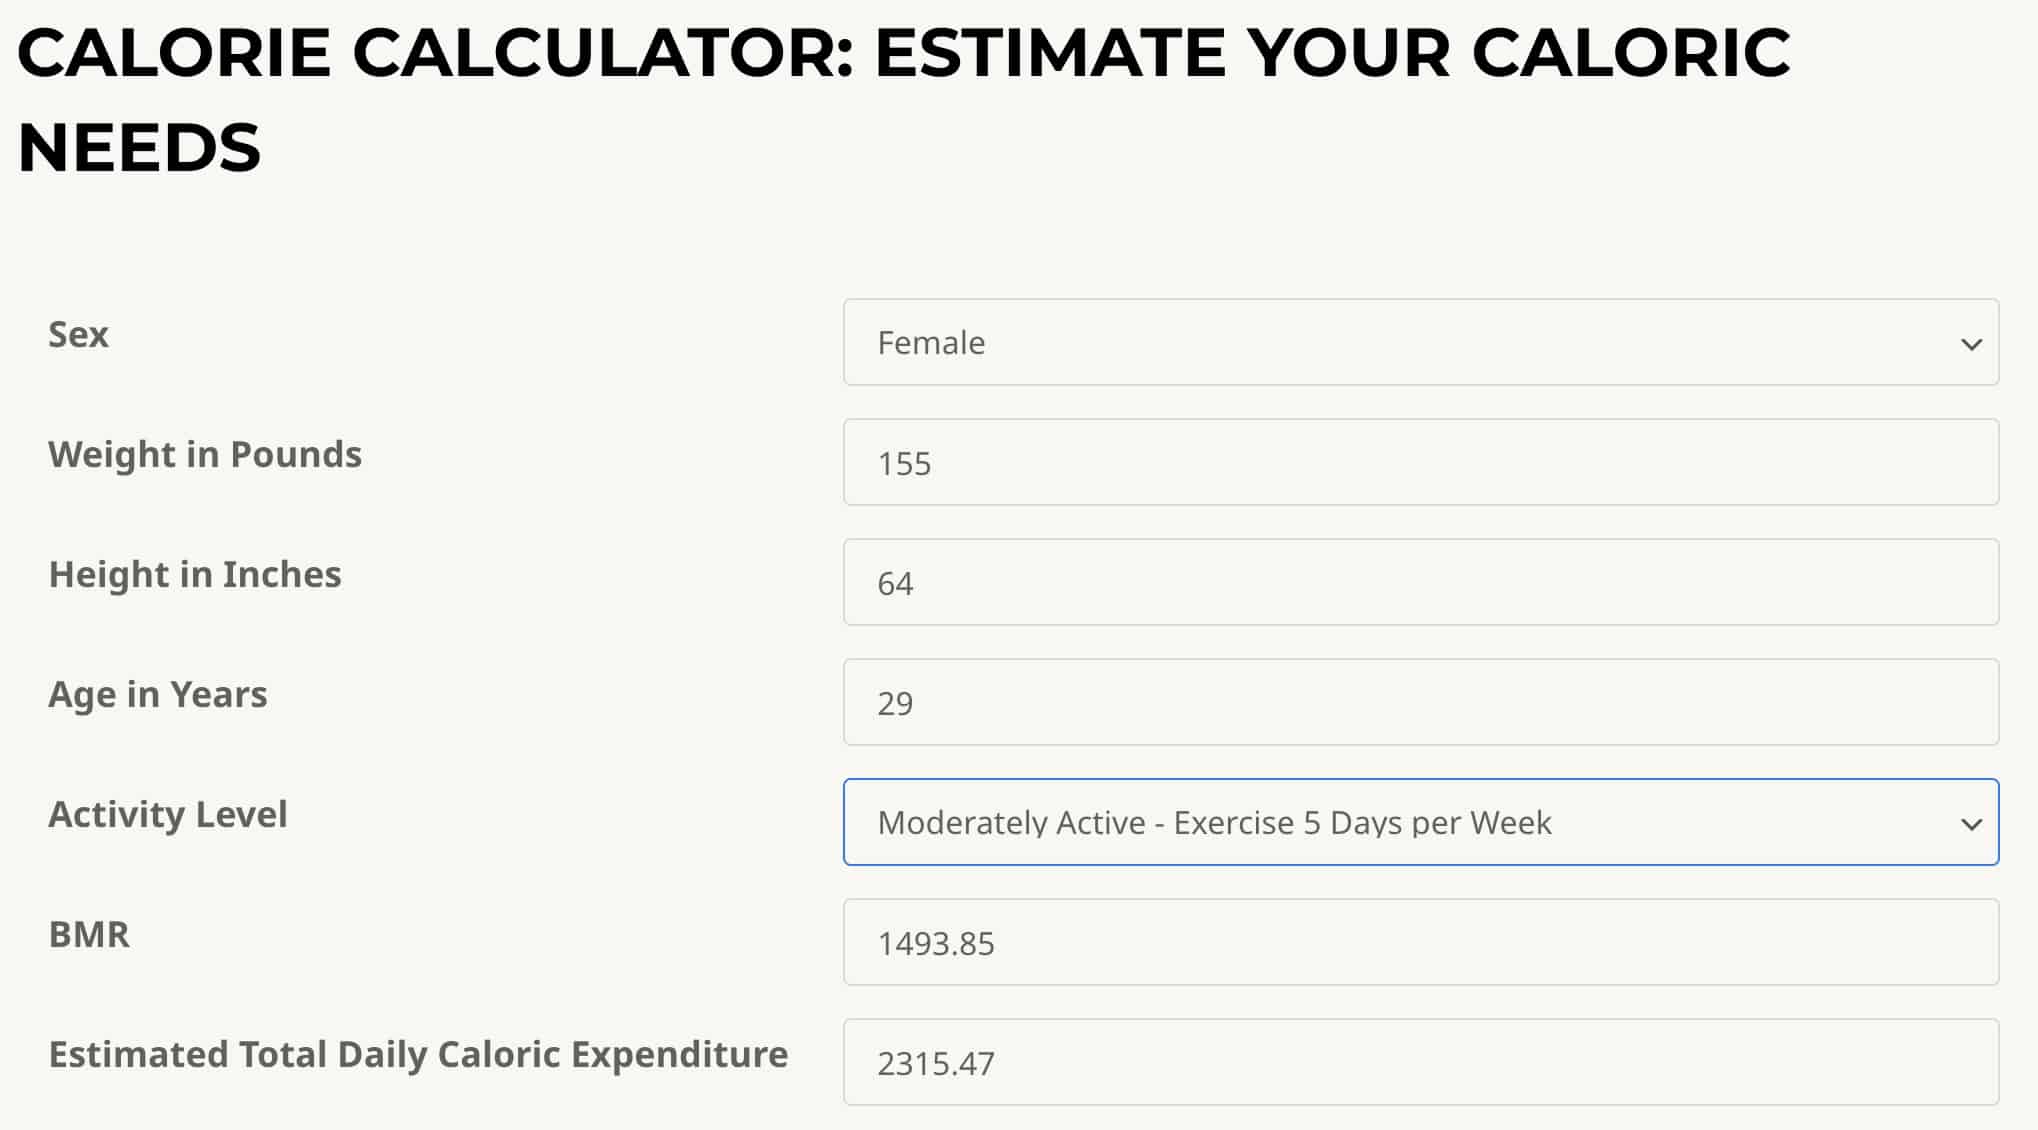Click the Activity Level label
2038x1130 pixels.
(168, 813)
